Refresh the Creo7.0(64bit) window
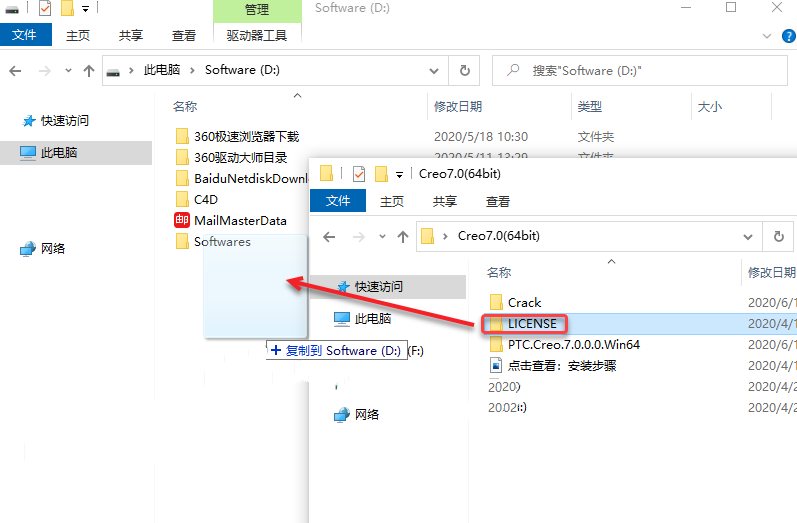The height and width of the screenshot is (523, 797). [x=778, y=237]
